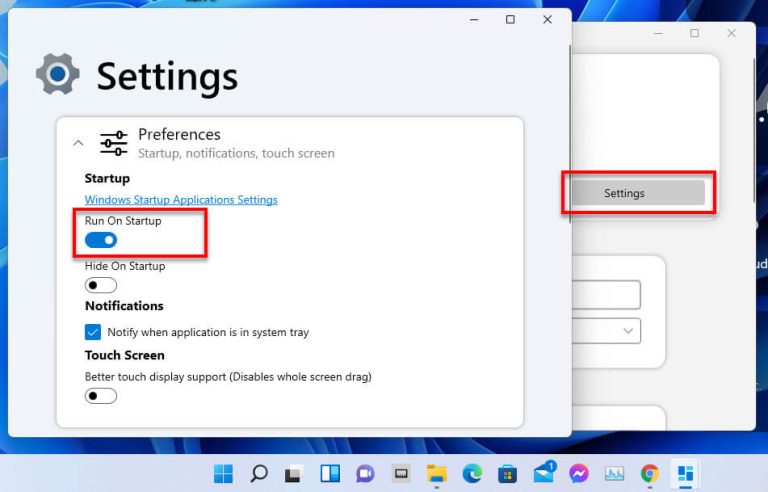Open Messenger from the taskbar
This screenshot has width=768, height=492.
[x=578, y=473]
